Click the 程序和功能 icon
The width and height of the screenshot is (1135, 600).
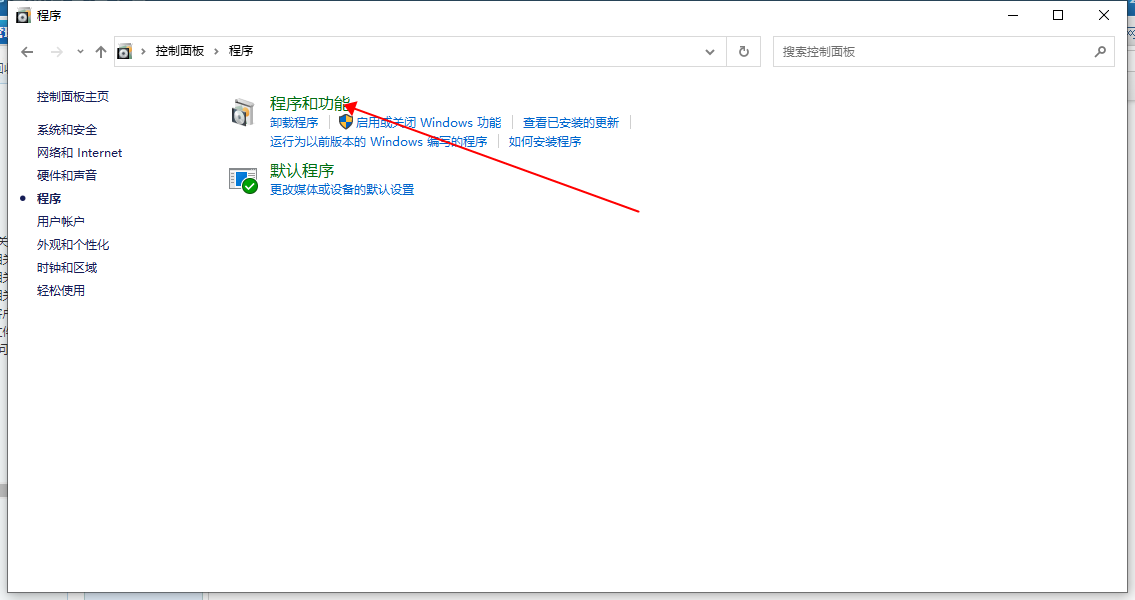click(243, 113)
